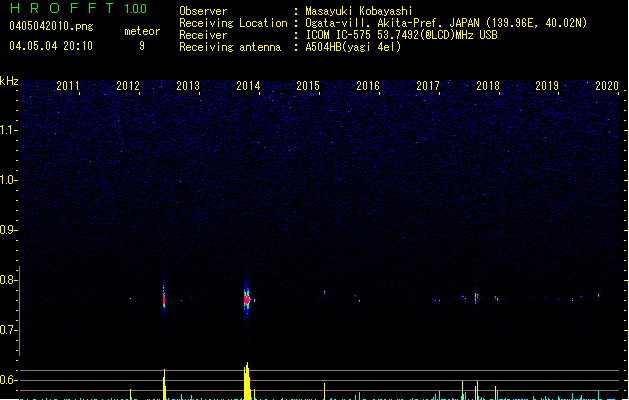Click the 2015 time axis marker
Viewport: 629px width, 400px height.
pyautogui.click(x=308, y=86)
